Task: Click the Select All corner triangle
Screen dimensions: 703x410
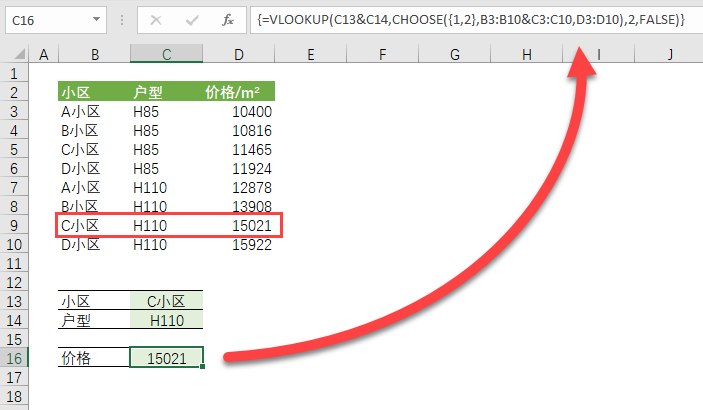Action: 19,54
